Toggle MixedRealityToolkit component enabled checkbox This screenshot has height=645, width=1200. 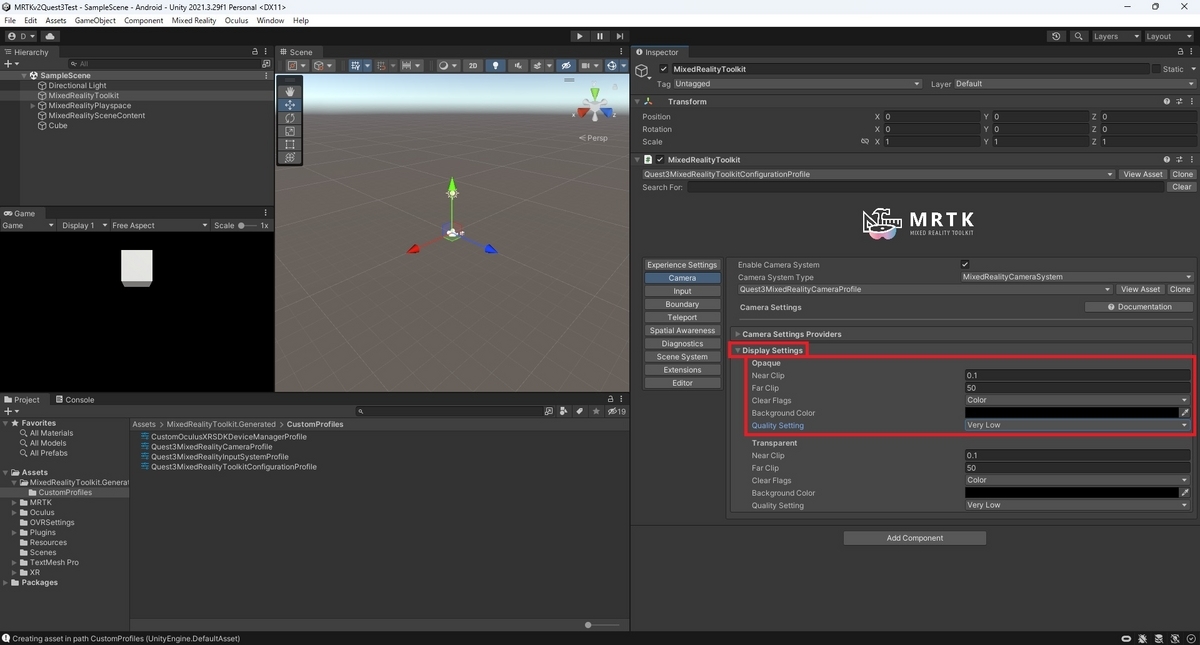[660, 159]
